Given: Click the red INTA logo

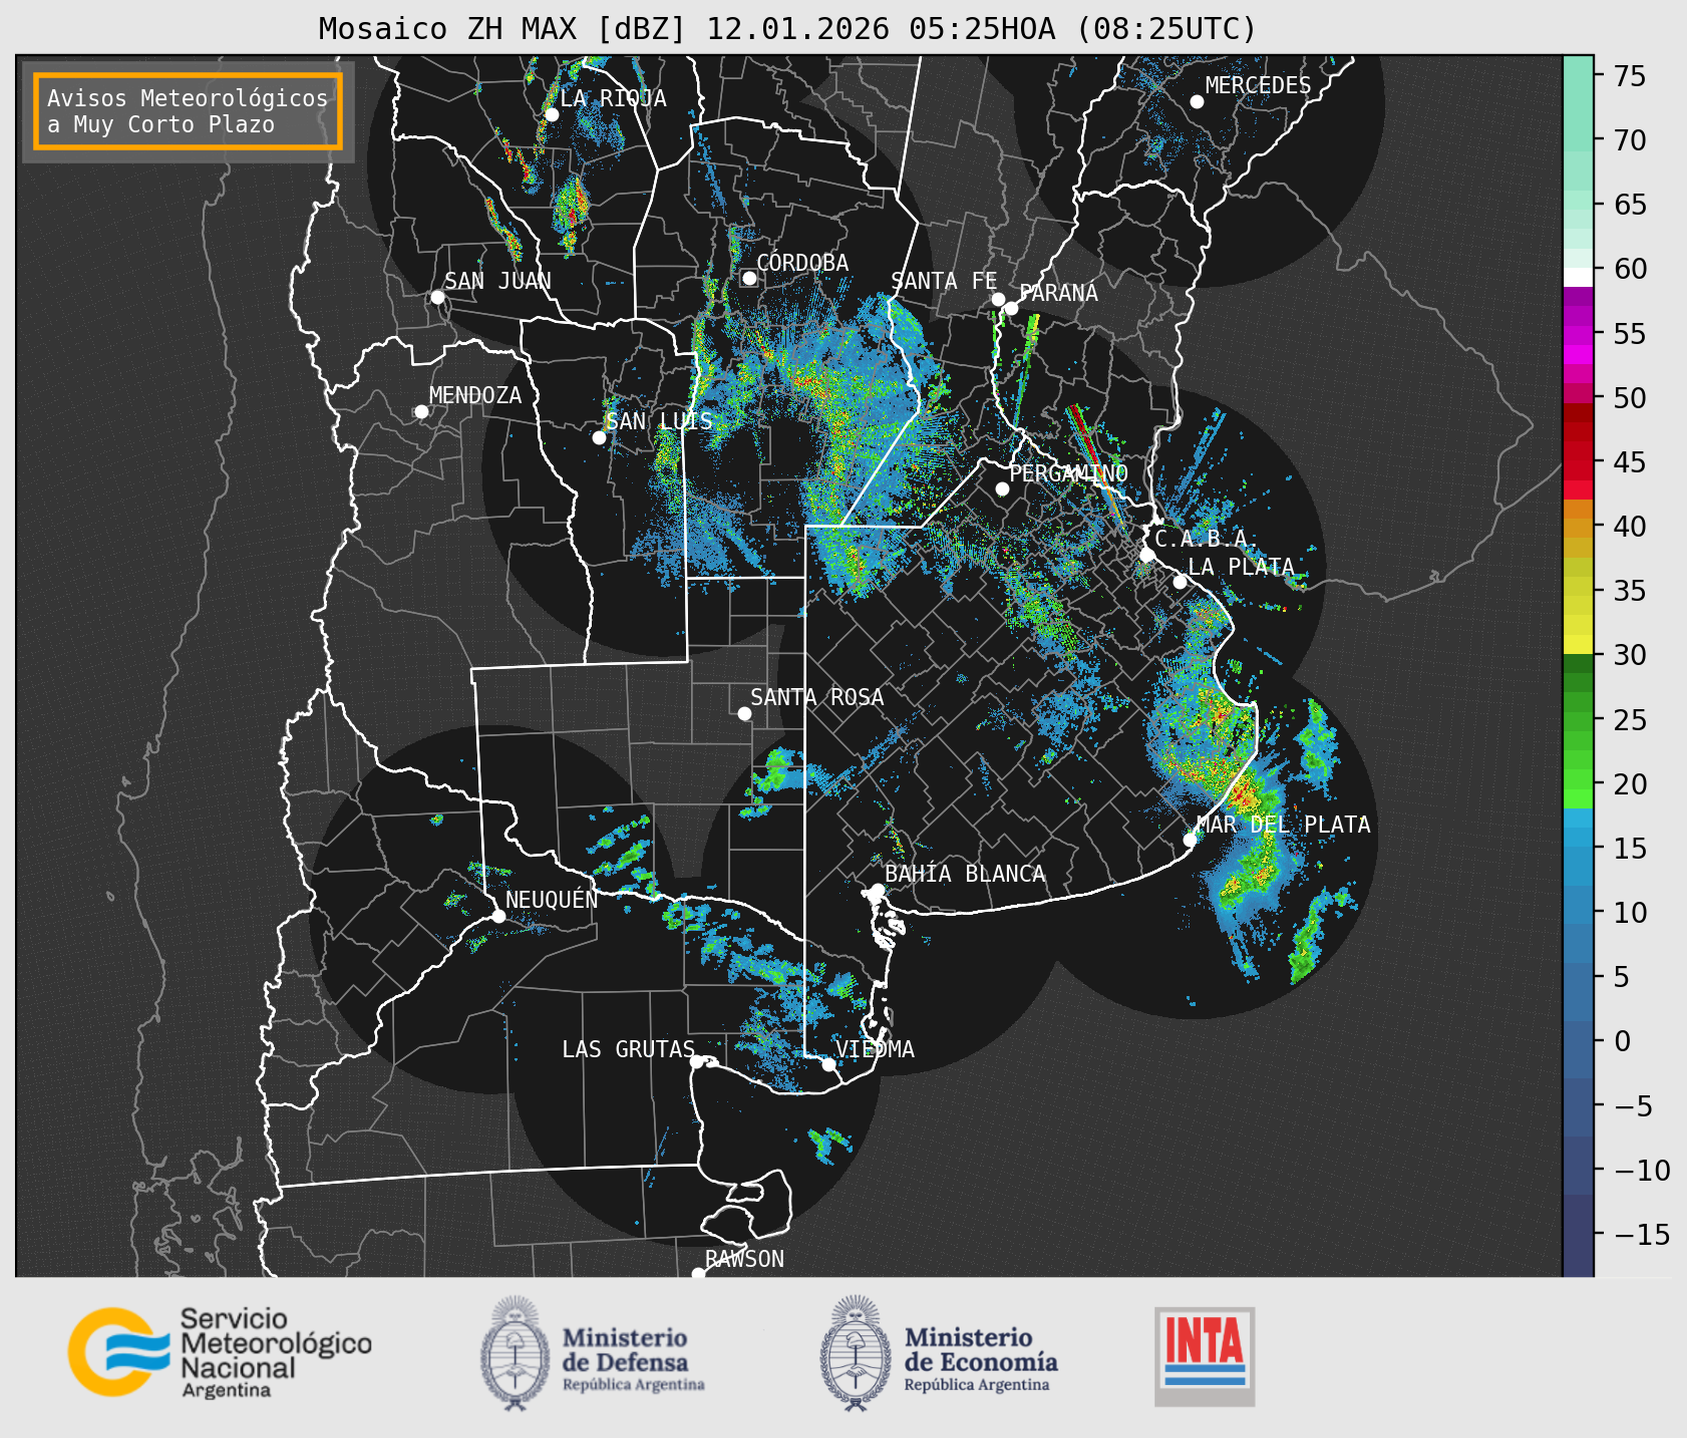Looking at the screenshot, I should 1204,1356.
